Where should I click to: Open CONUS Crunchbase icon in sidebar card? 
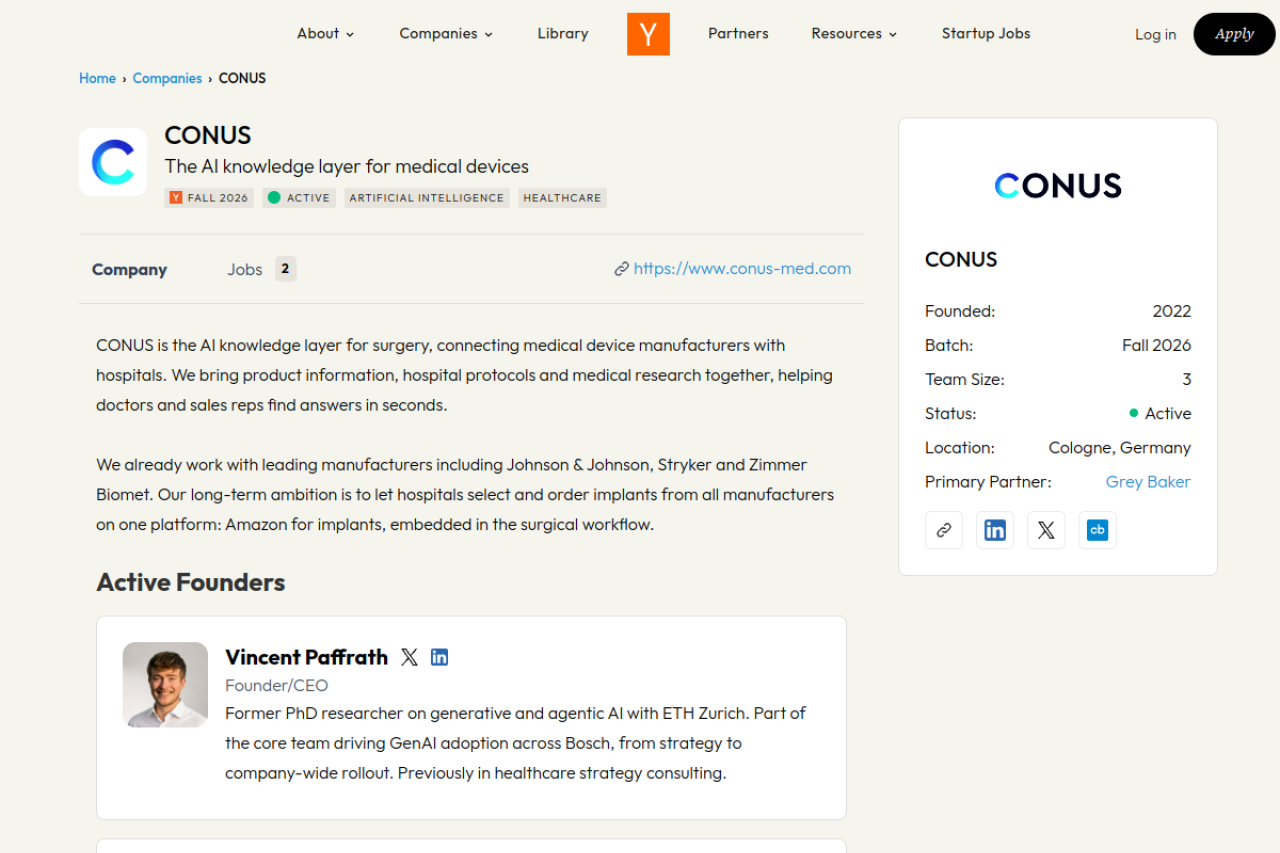1097,530
